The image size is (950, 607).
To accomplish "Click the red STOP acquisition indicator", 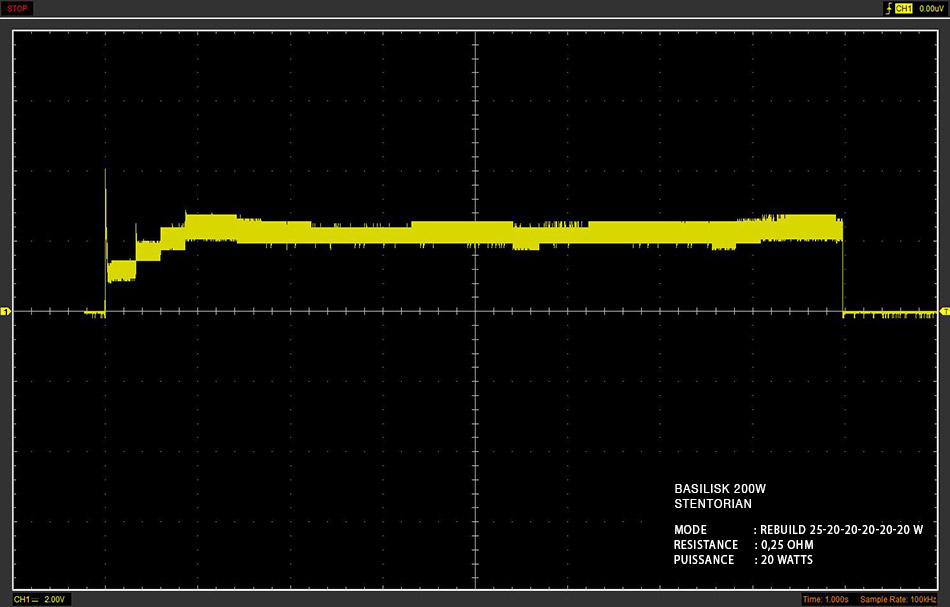I will (17, 8).
